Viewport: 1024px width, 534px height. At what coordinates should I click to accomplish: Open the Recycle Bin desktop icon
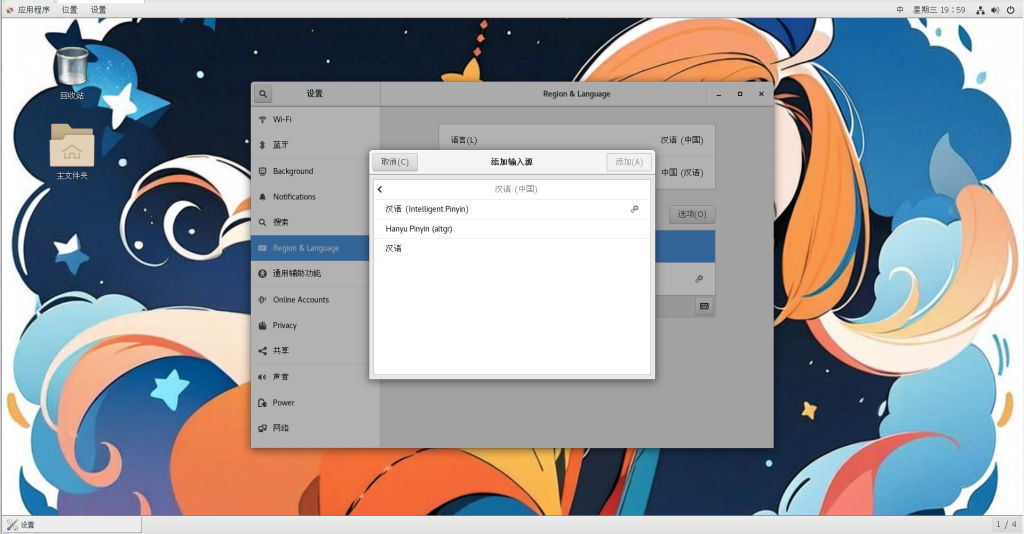[72, 68]
